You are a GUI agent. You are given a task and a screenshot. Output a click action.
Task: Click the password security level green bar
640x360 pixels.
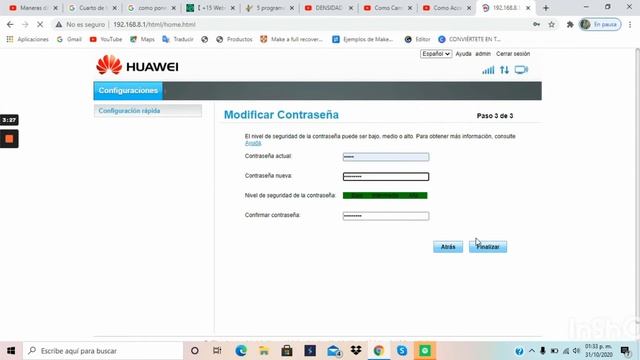click(x=385, y=196)
